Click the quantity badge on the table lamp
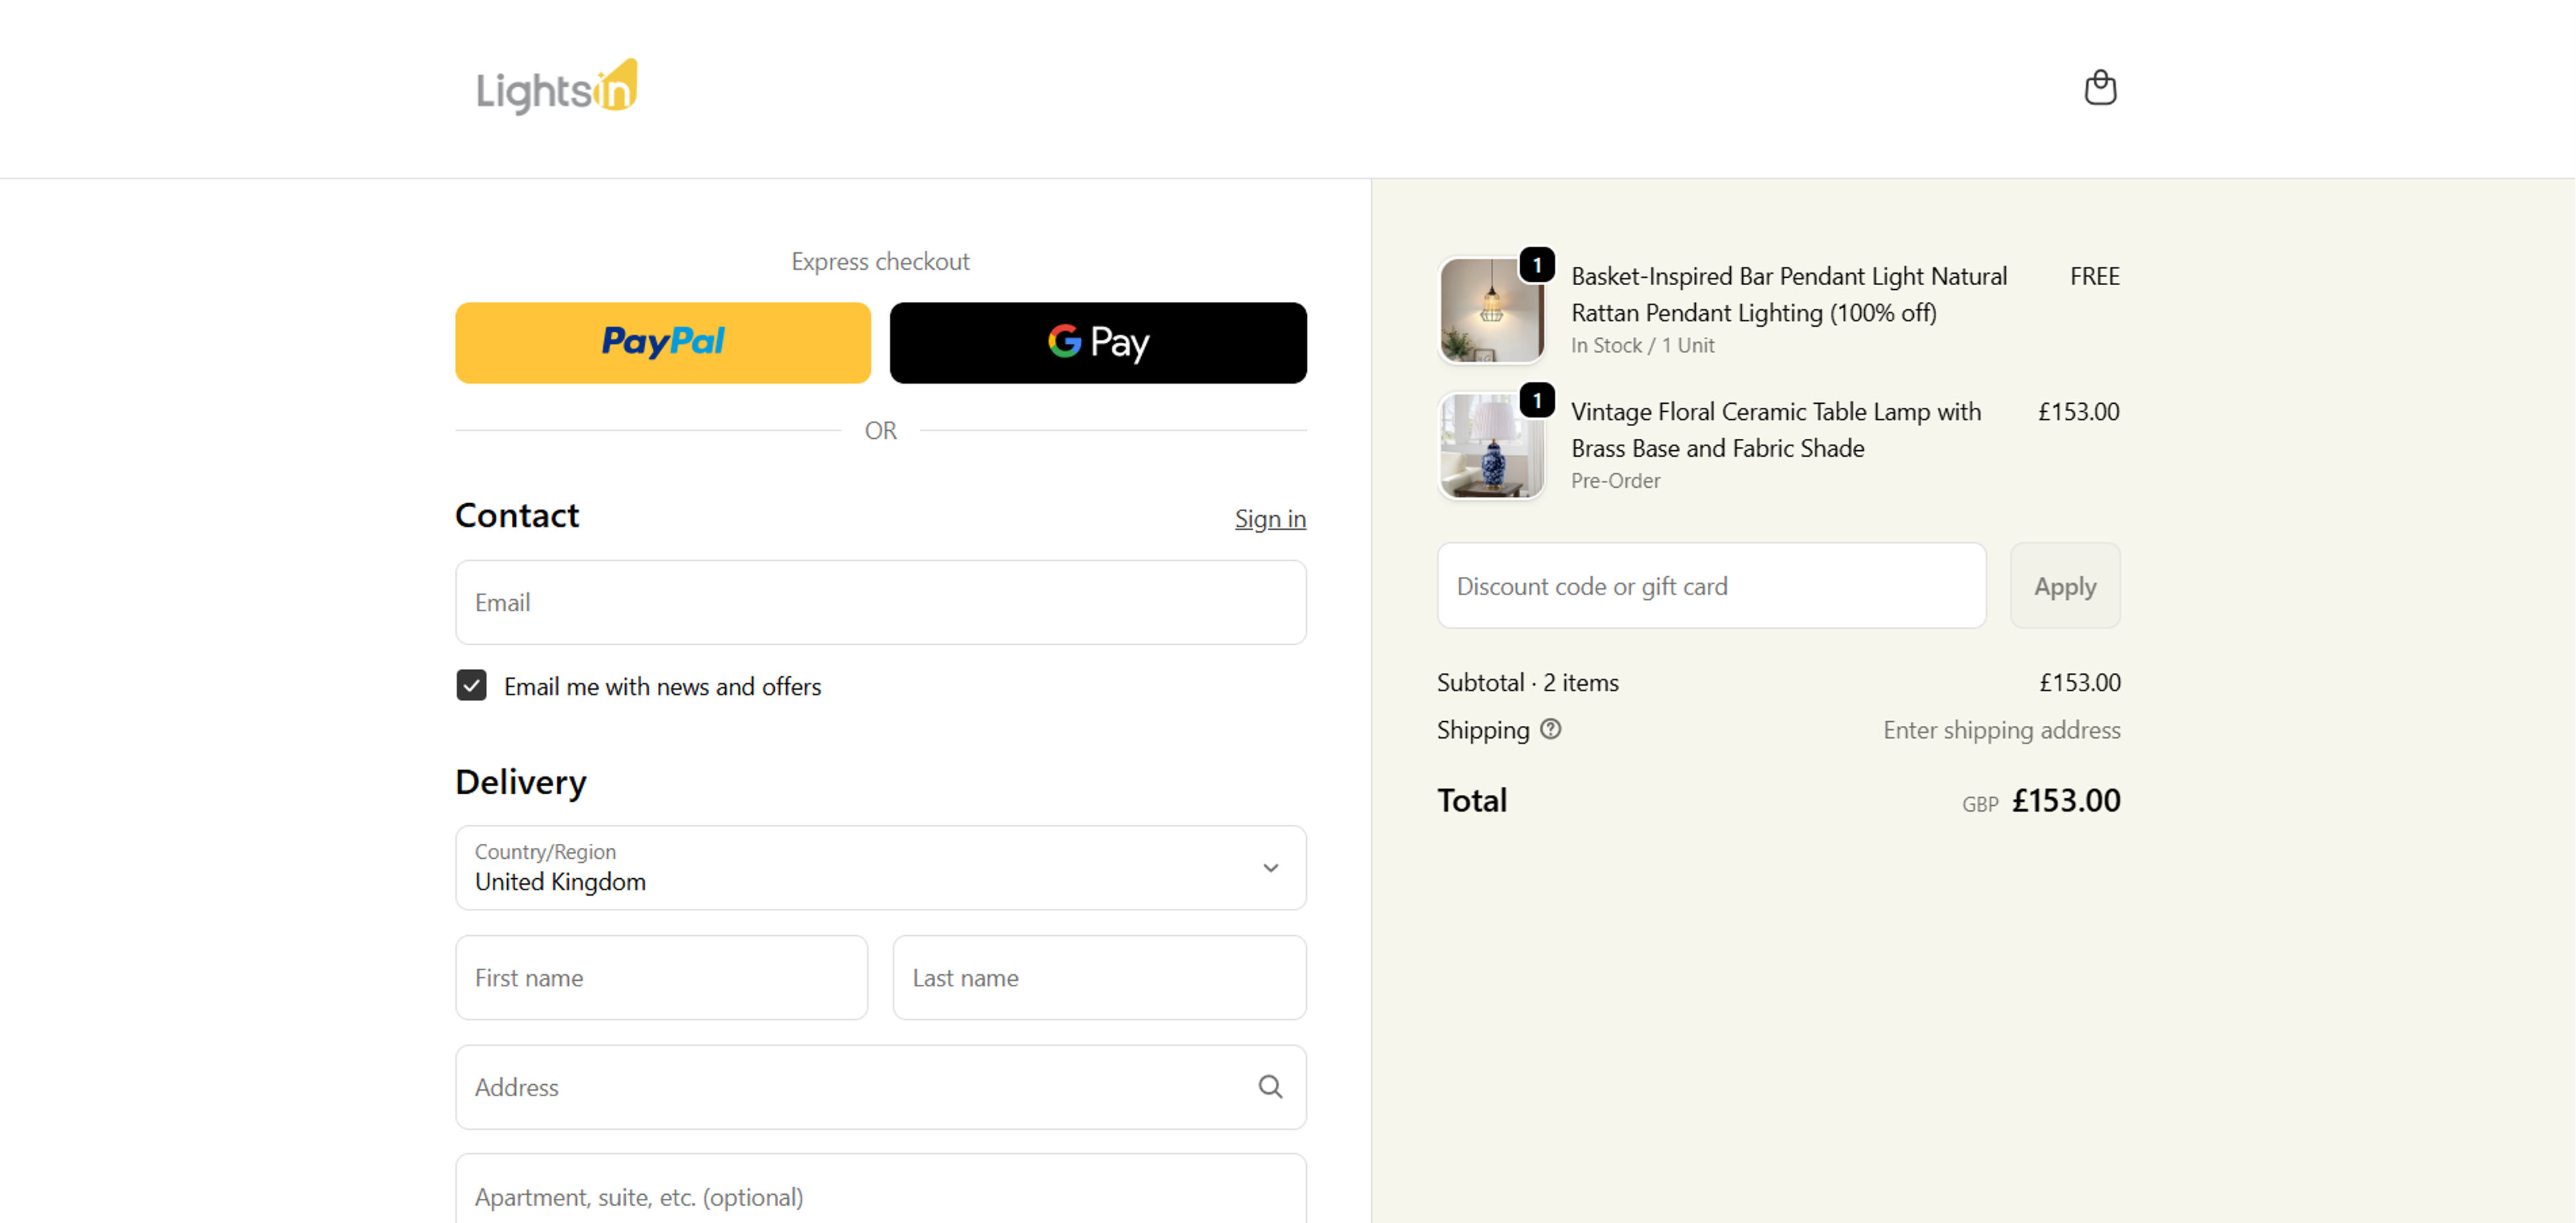This screenshot has height=1223, width=2576. click(x=1537, y=400)
